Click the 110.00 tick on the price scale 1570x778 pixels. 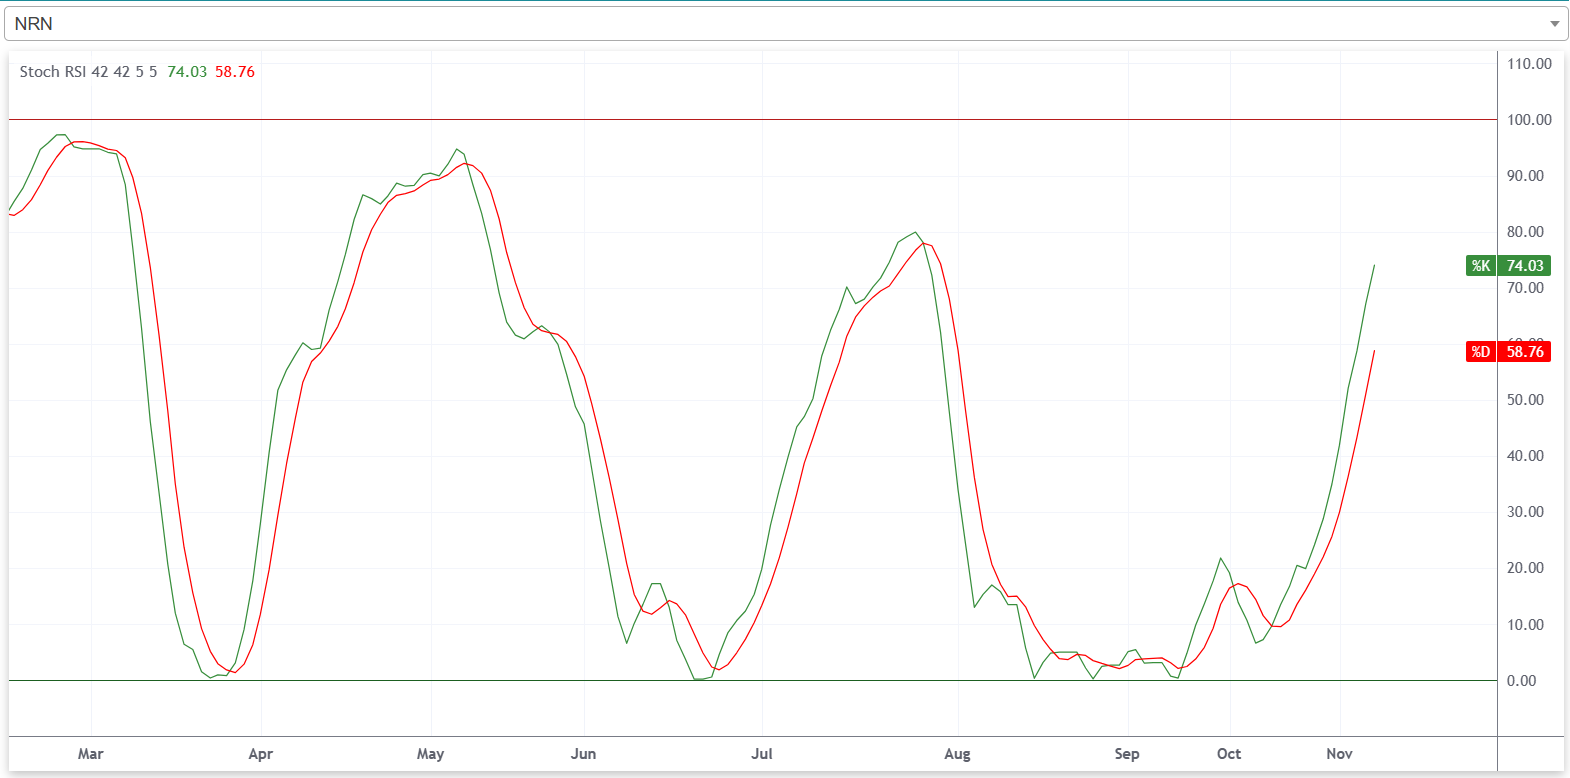tap(1529, 64)
